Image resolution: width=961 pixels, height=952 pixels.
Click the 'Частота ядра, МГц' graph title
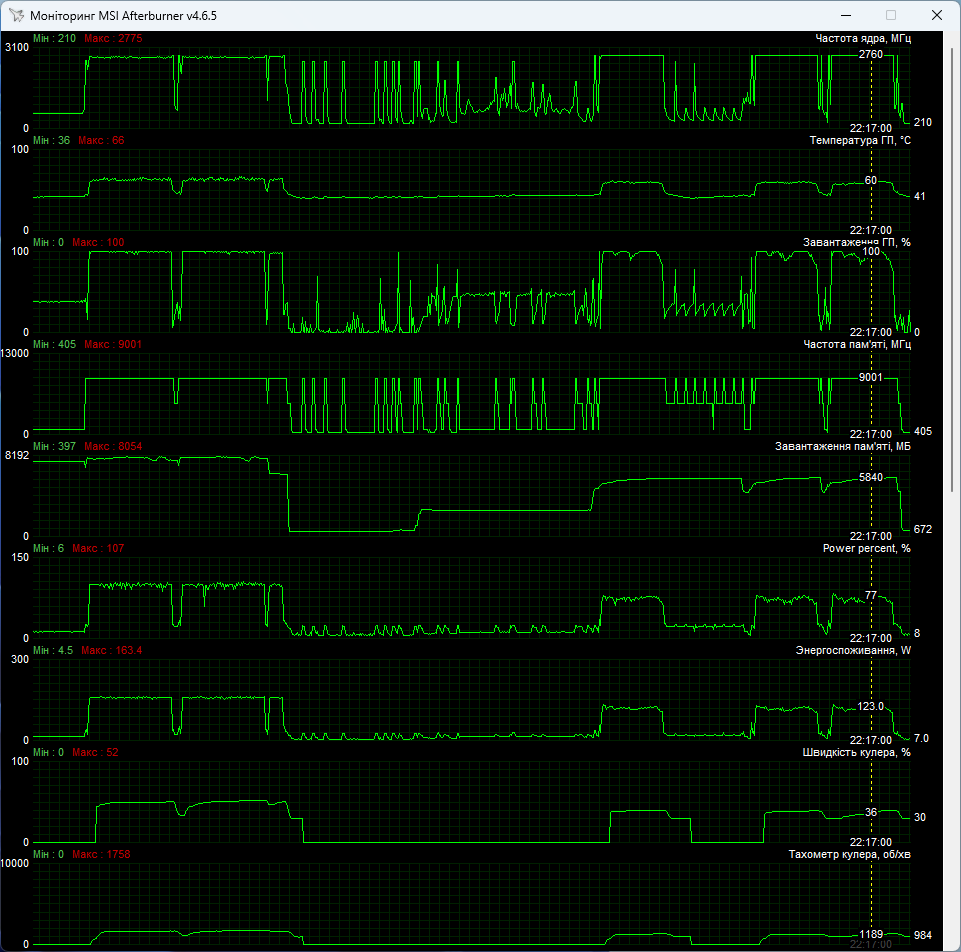(862, 38)
